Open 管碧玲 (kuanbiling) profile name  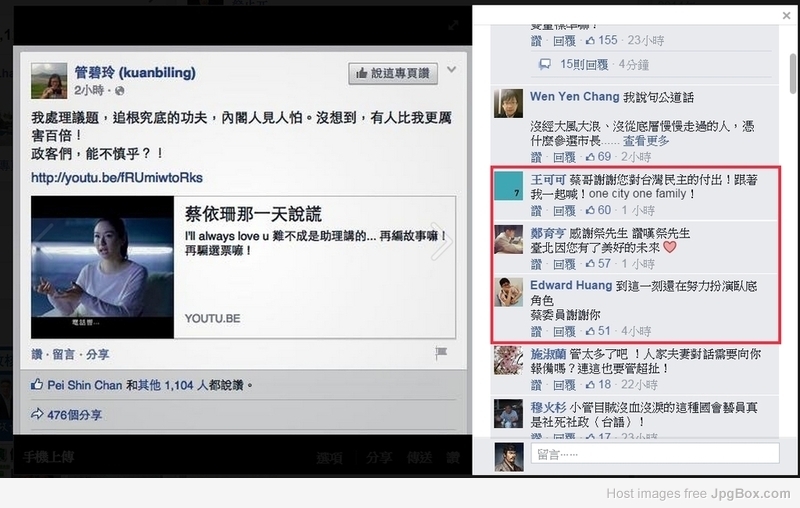(x=135, y=72)
